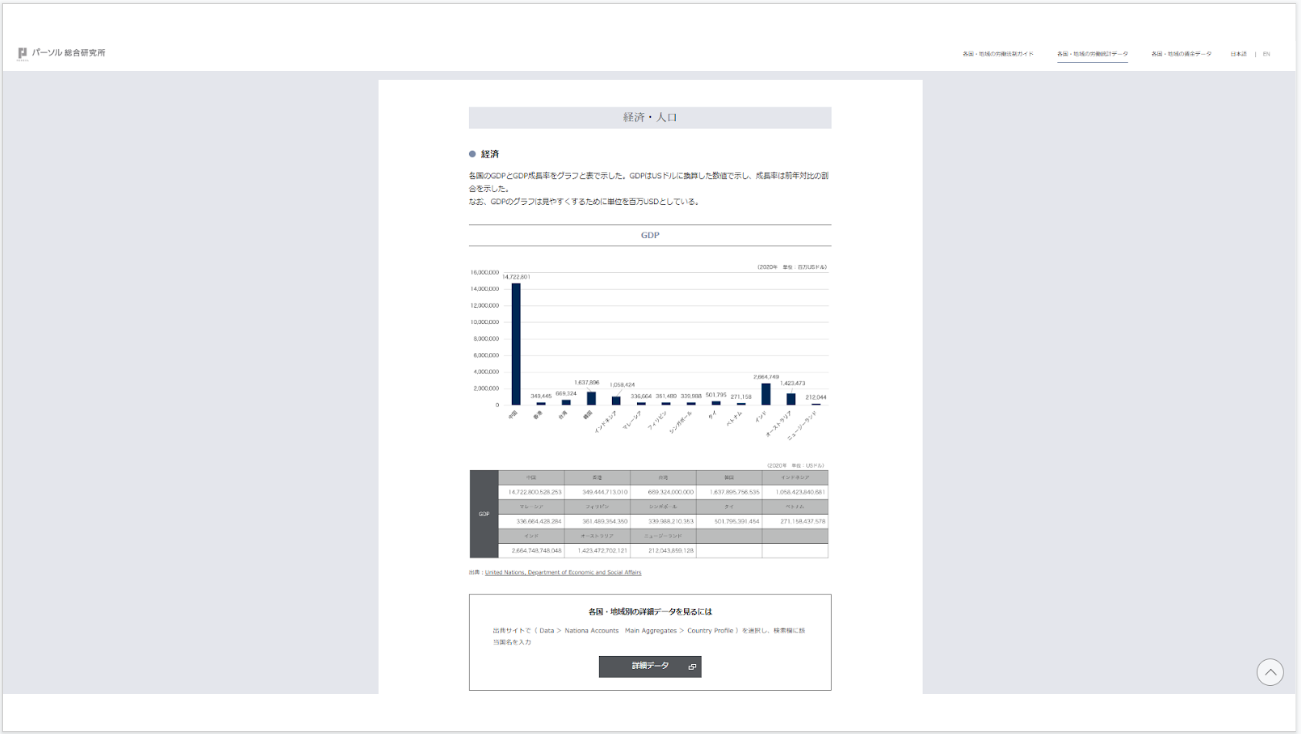Switch language to 日本語
The width and height of the screenshot is (1301, 734).
[1238, 54]
